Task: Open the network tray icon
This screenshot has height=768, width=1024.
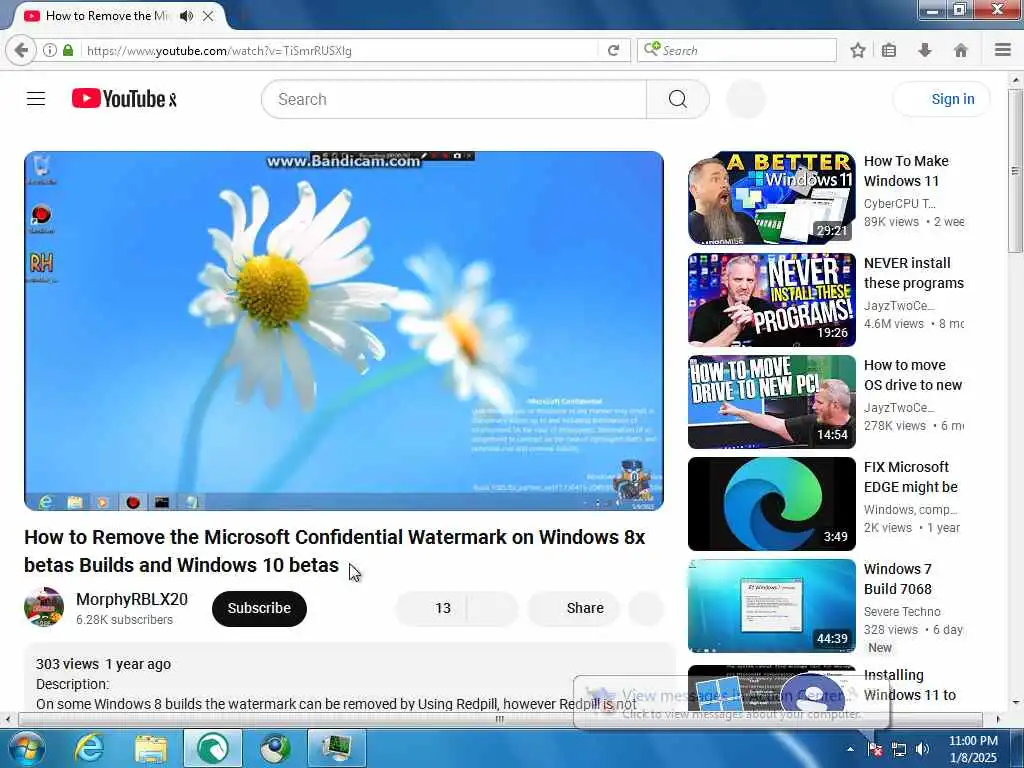Action: [x=899, y=750]
